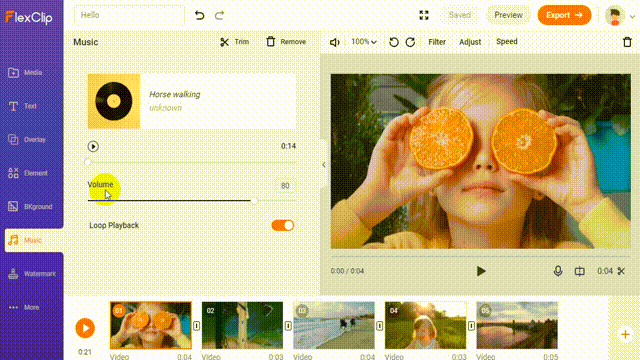Remove the music track
The height and width of the screenshot is (360, 640).
pos(286,42)
